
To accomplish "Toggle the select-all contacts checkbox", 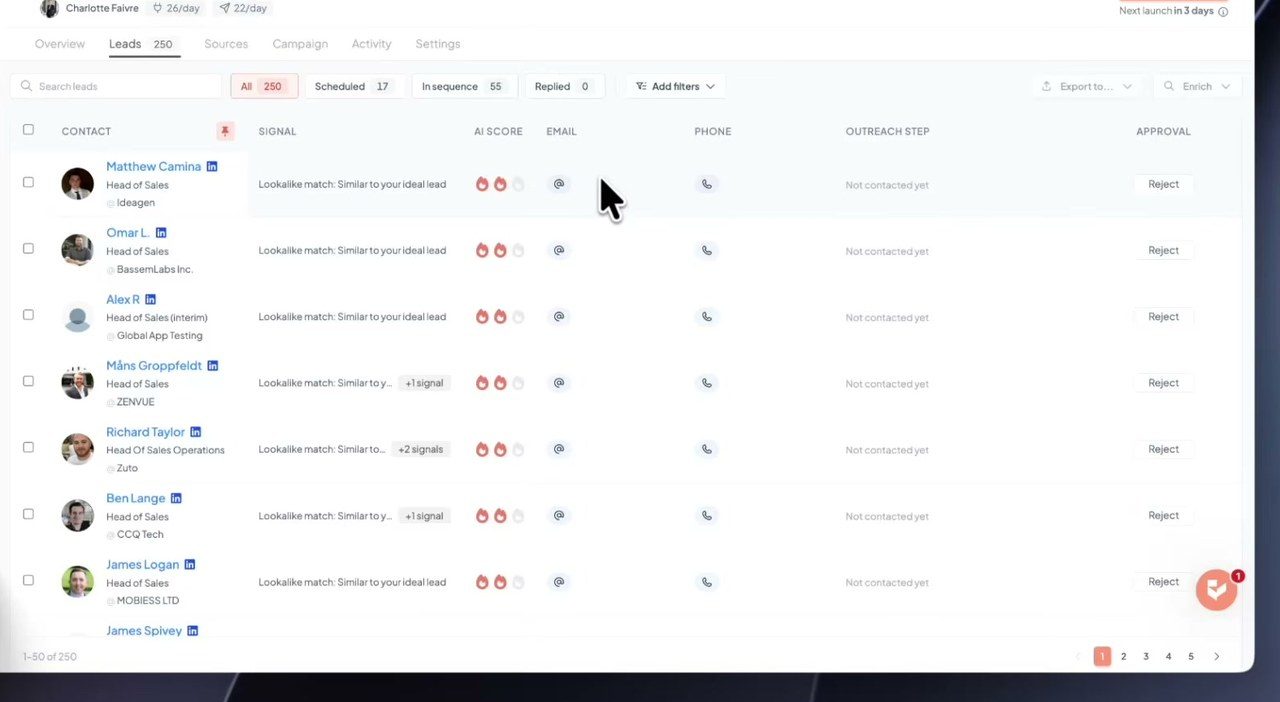I will pos(28,130).
